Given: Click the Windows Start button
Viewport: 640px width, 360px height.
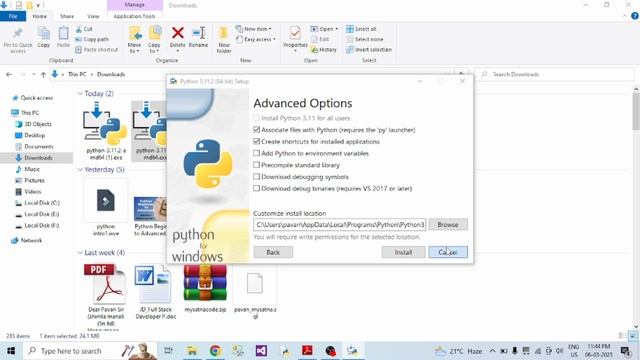Looking at the screenshot, I should (x=11, y=351).
